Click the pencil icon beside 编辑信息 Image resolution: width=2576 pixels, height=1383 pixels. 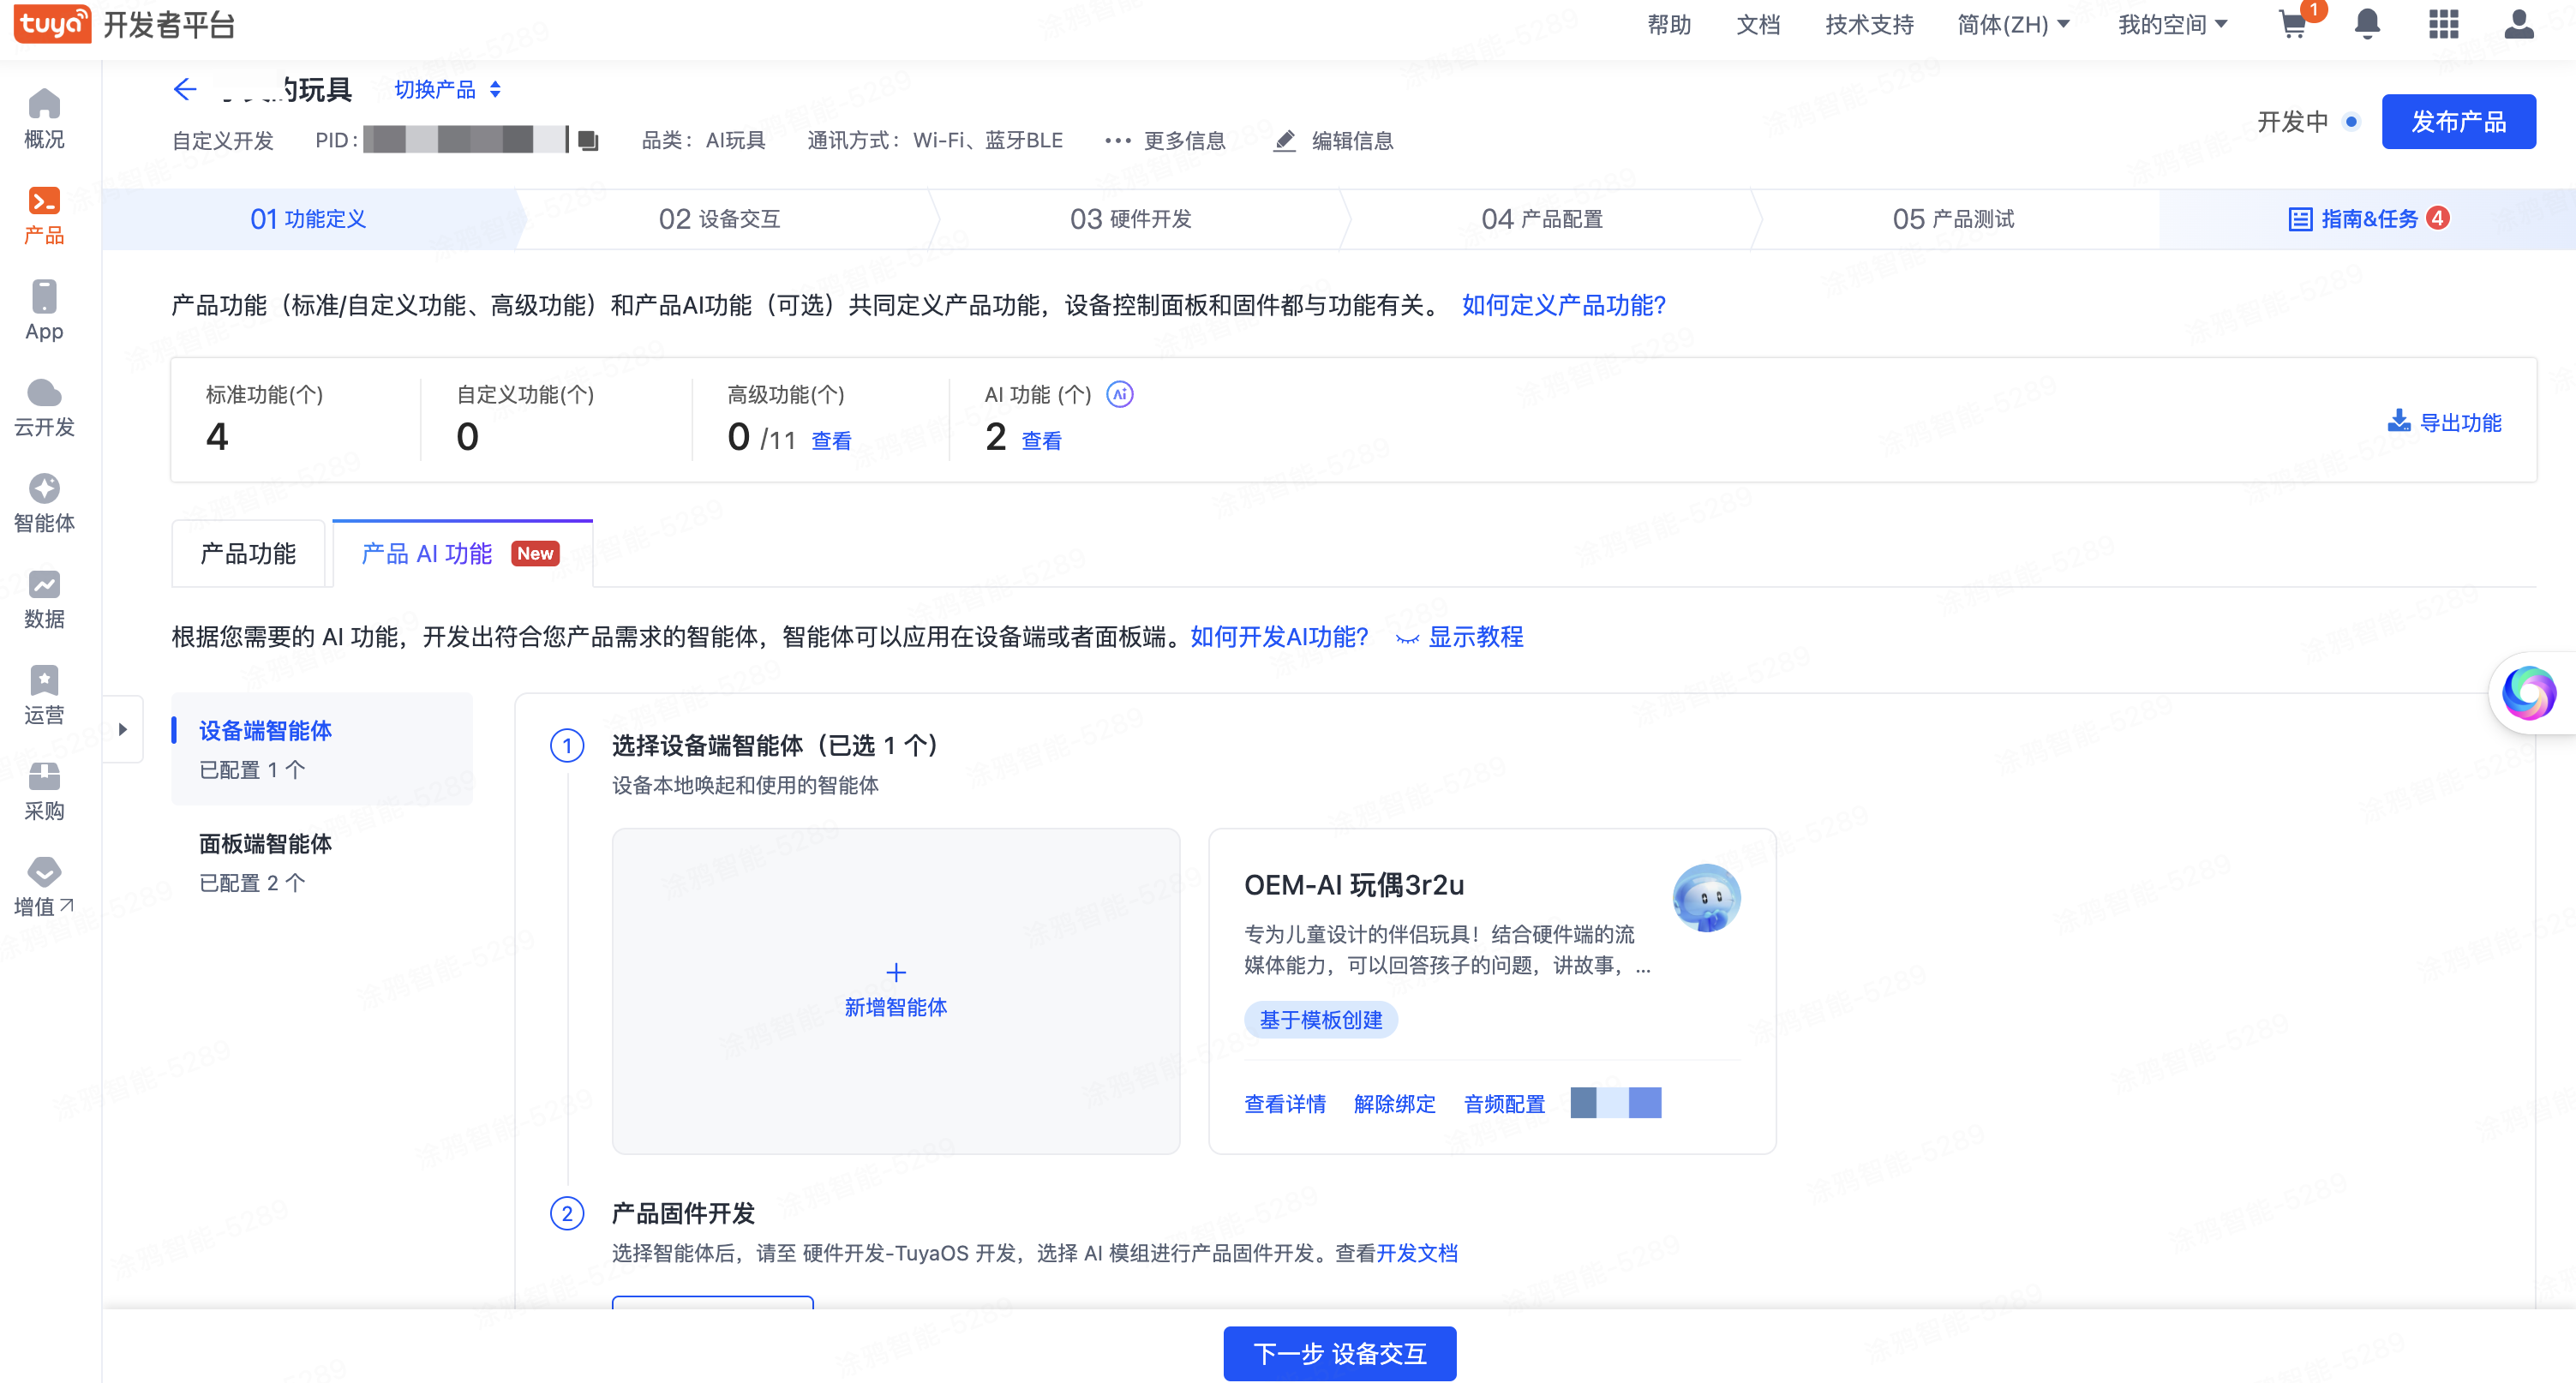coord(1284,140)
